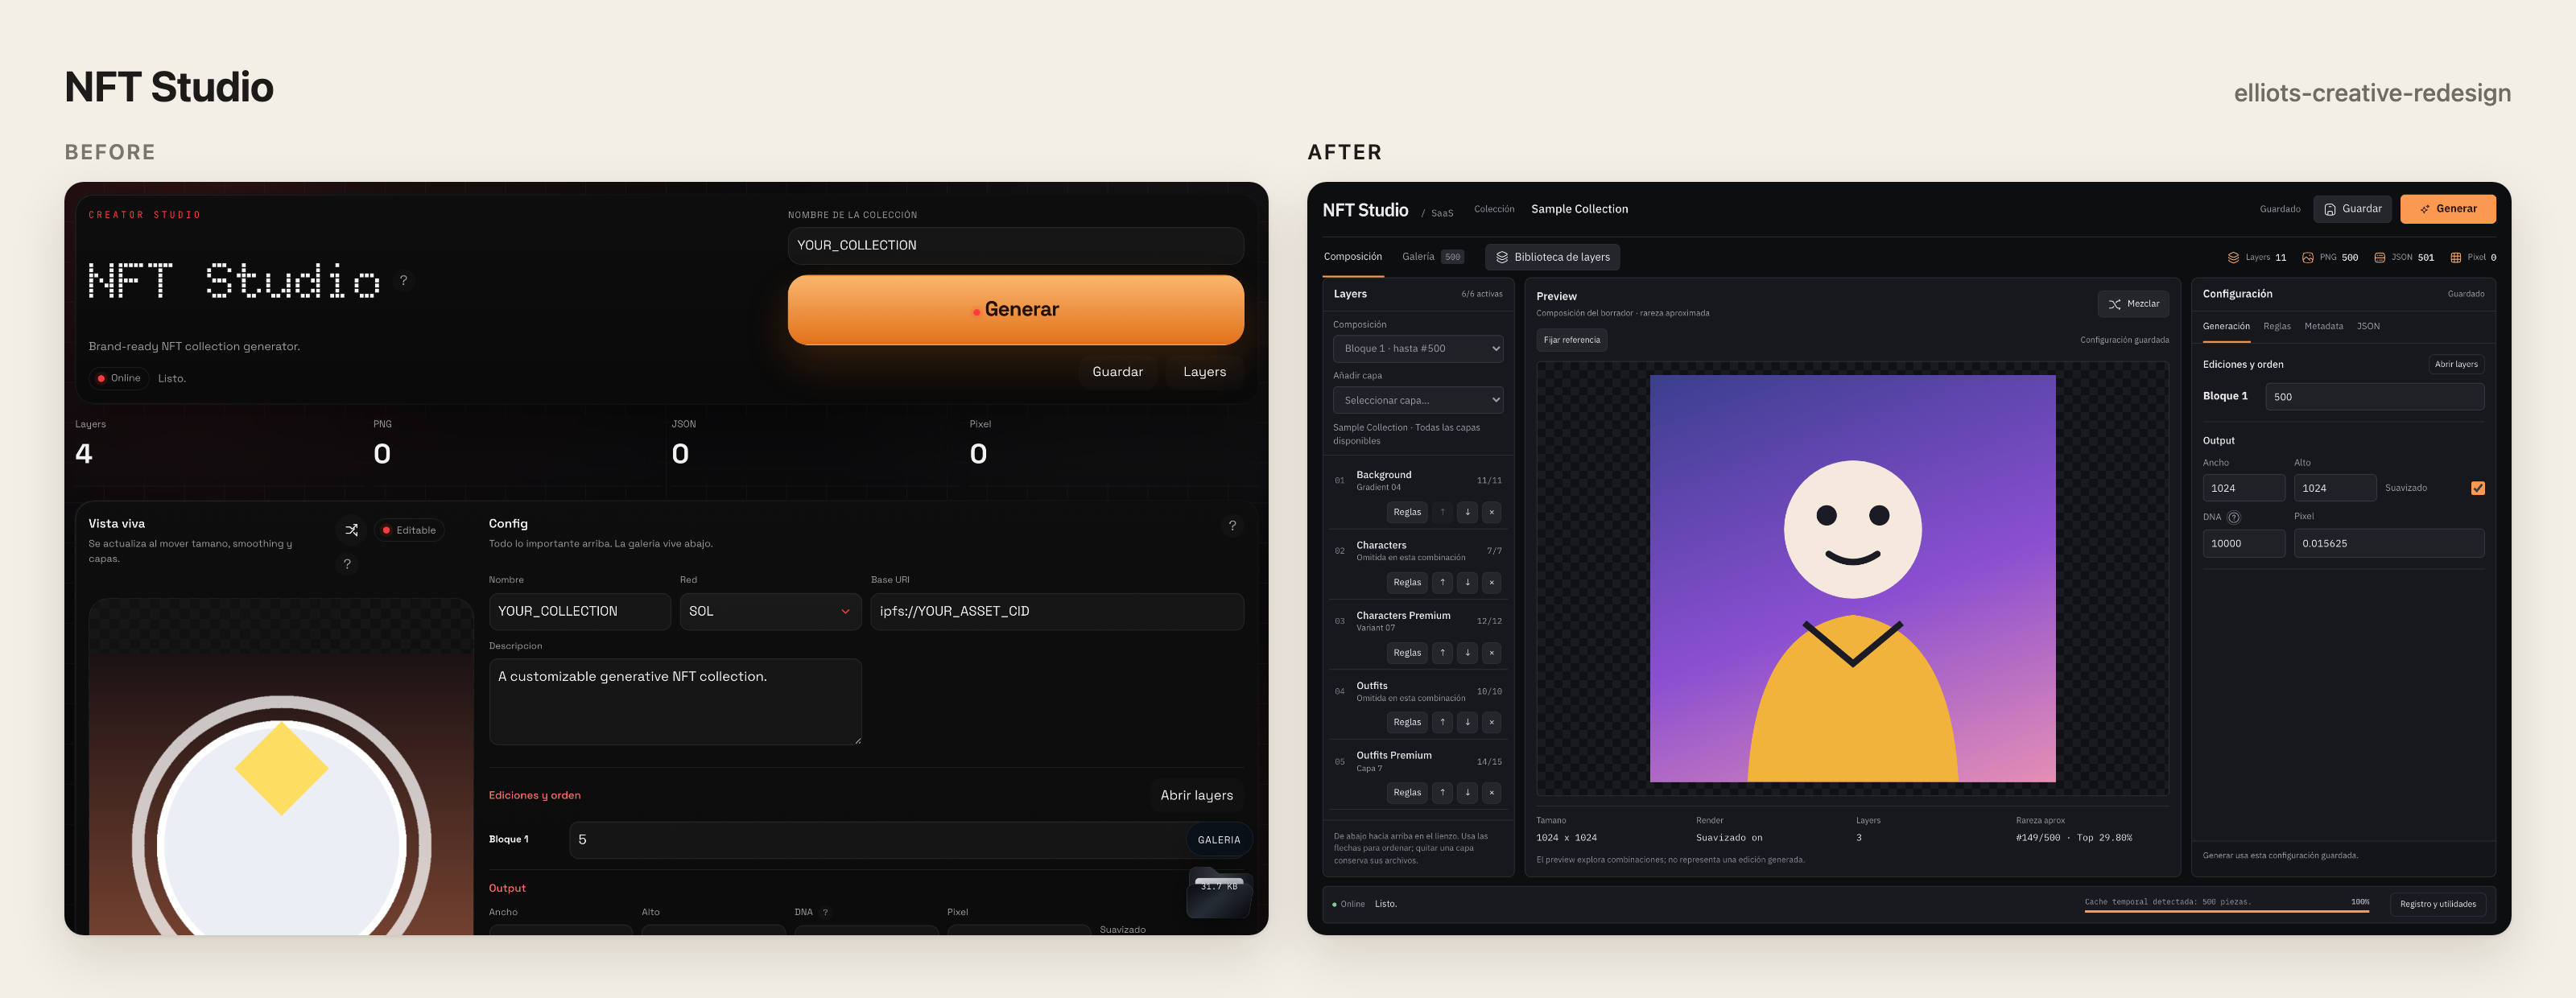Open the help icon next to NFT Studio title
The width and height of the screenshot is (2576, 998).
pyautogui.click(x=404, y=280)
